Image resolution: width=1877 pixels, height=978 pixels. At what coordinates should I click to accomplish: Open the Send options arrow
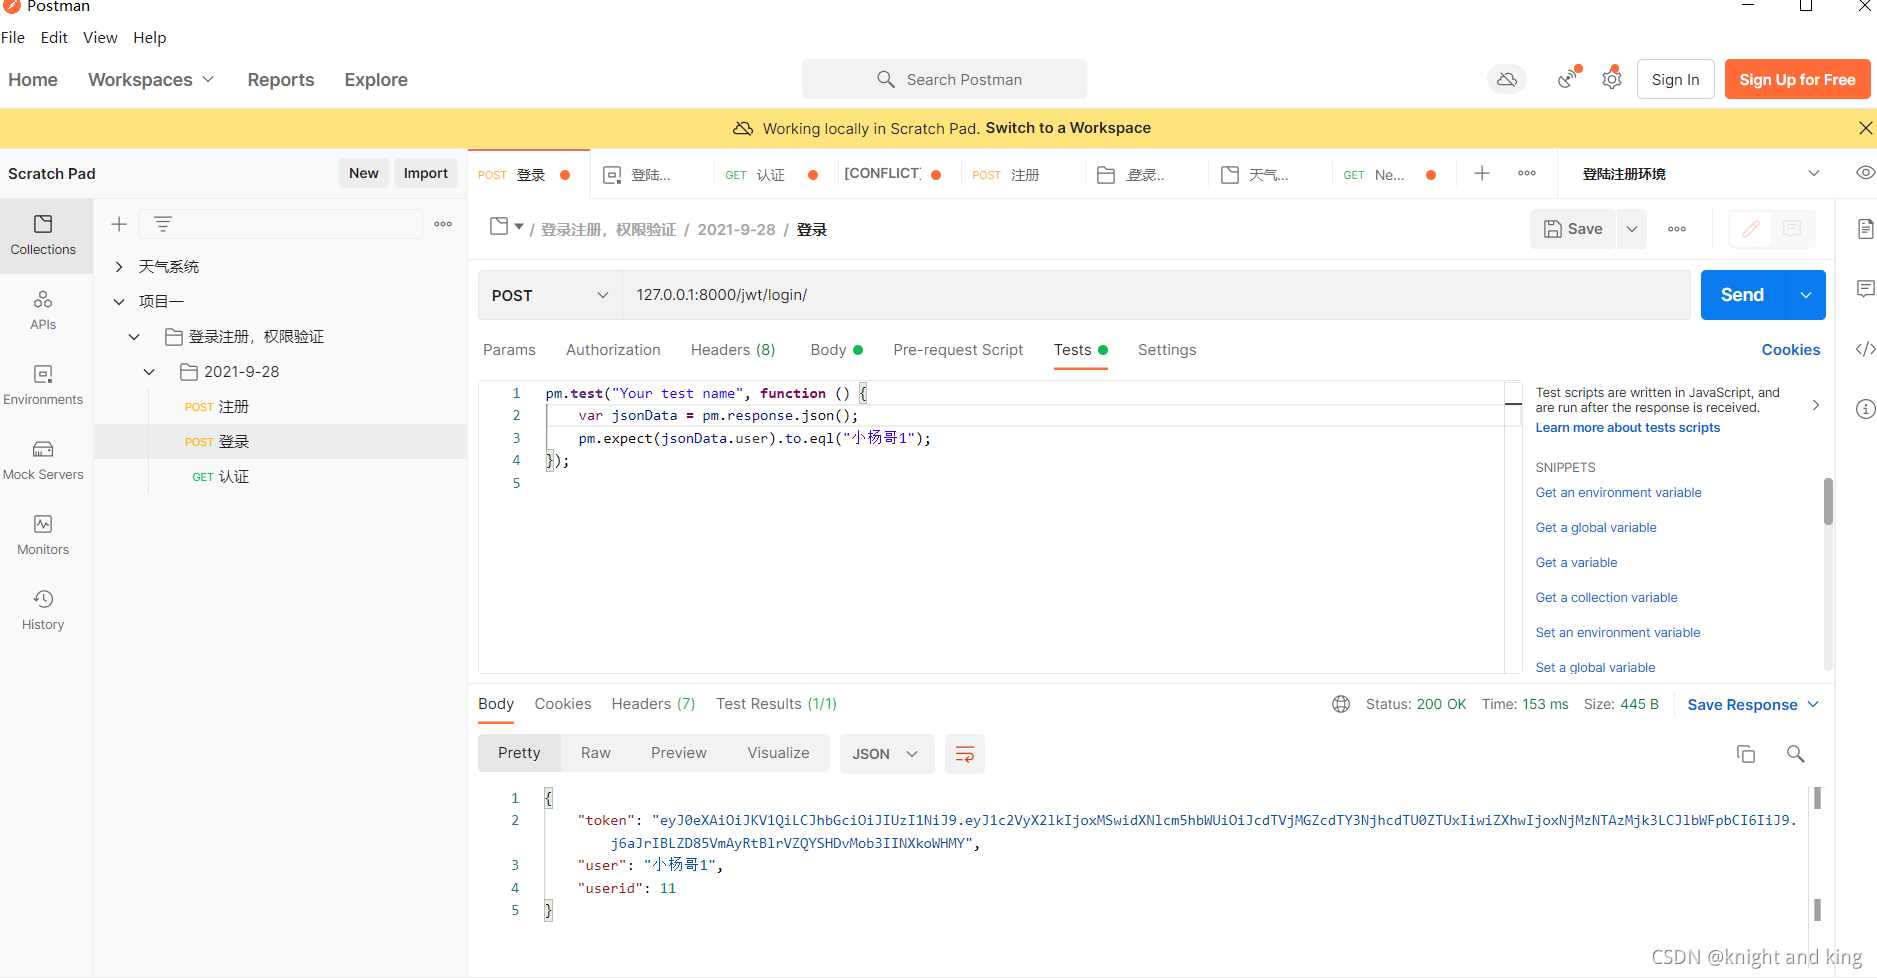pyautogui.click(x=1806, y=295)
